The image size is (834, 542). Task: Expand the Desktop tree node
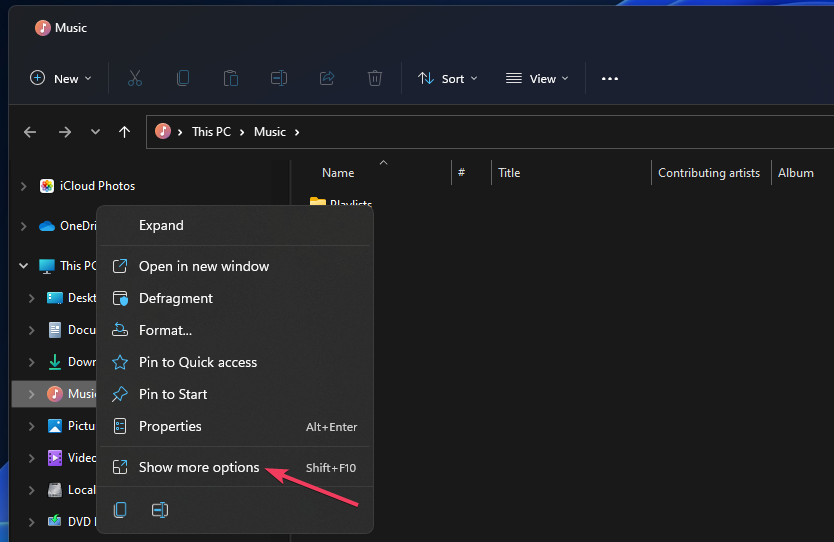32,298
